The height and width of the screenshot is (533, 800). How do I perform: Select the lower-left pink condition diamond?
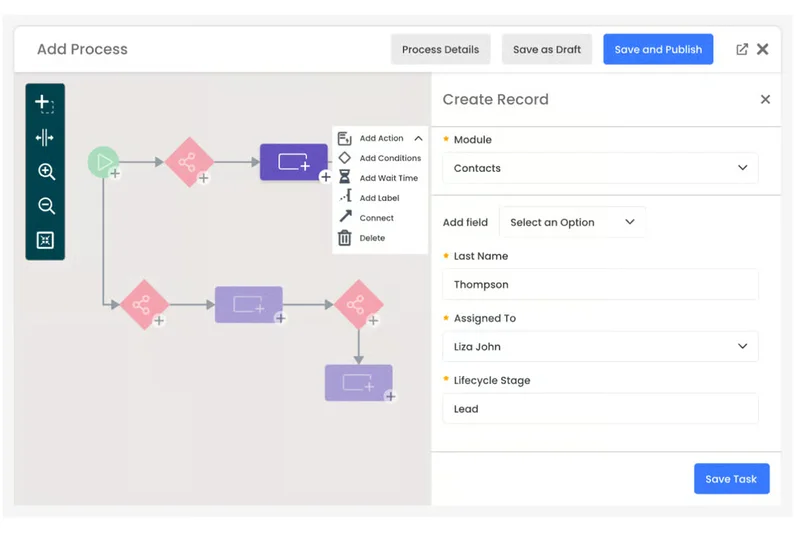coord(144,304)
